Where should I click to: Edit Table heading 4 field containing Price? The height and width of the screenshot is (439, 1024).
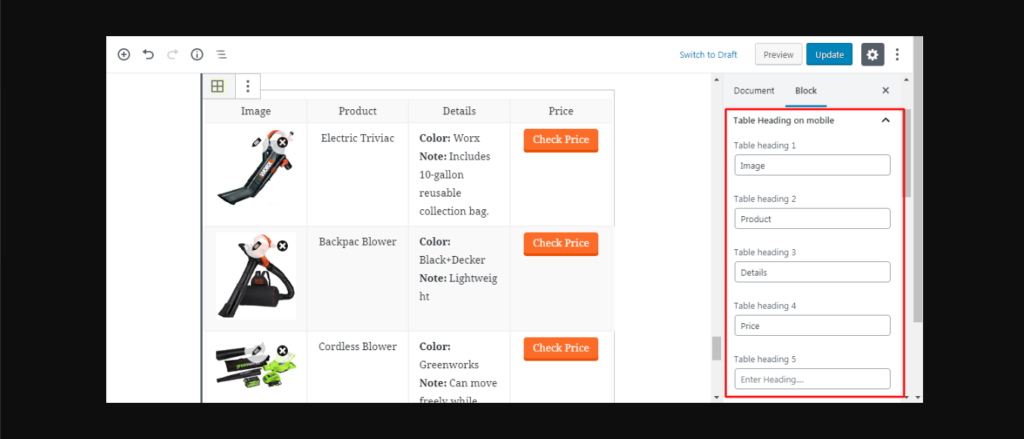pos(812,326)
